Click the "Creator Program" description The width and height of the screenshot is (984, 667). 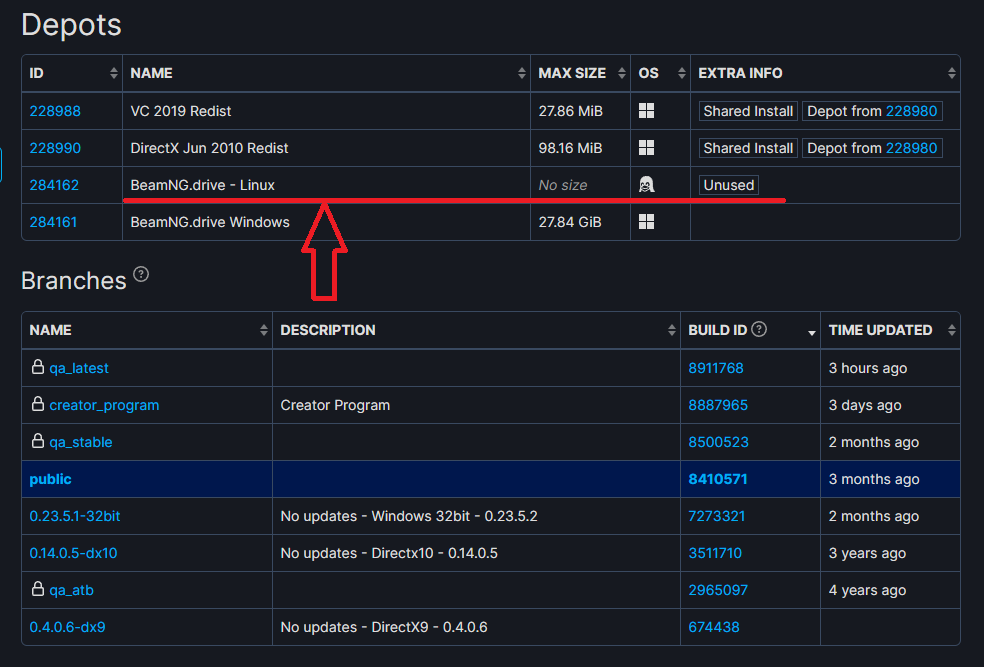[335, 405]
